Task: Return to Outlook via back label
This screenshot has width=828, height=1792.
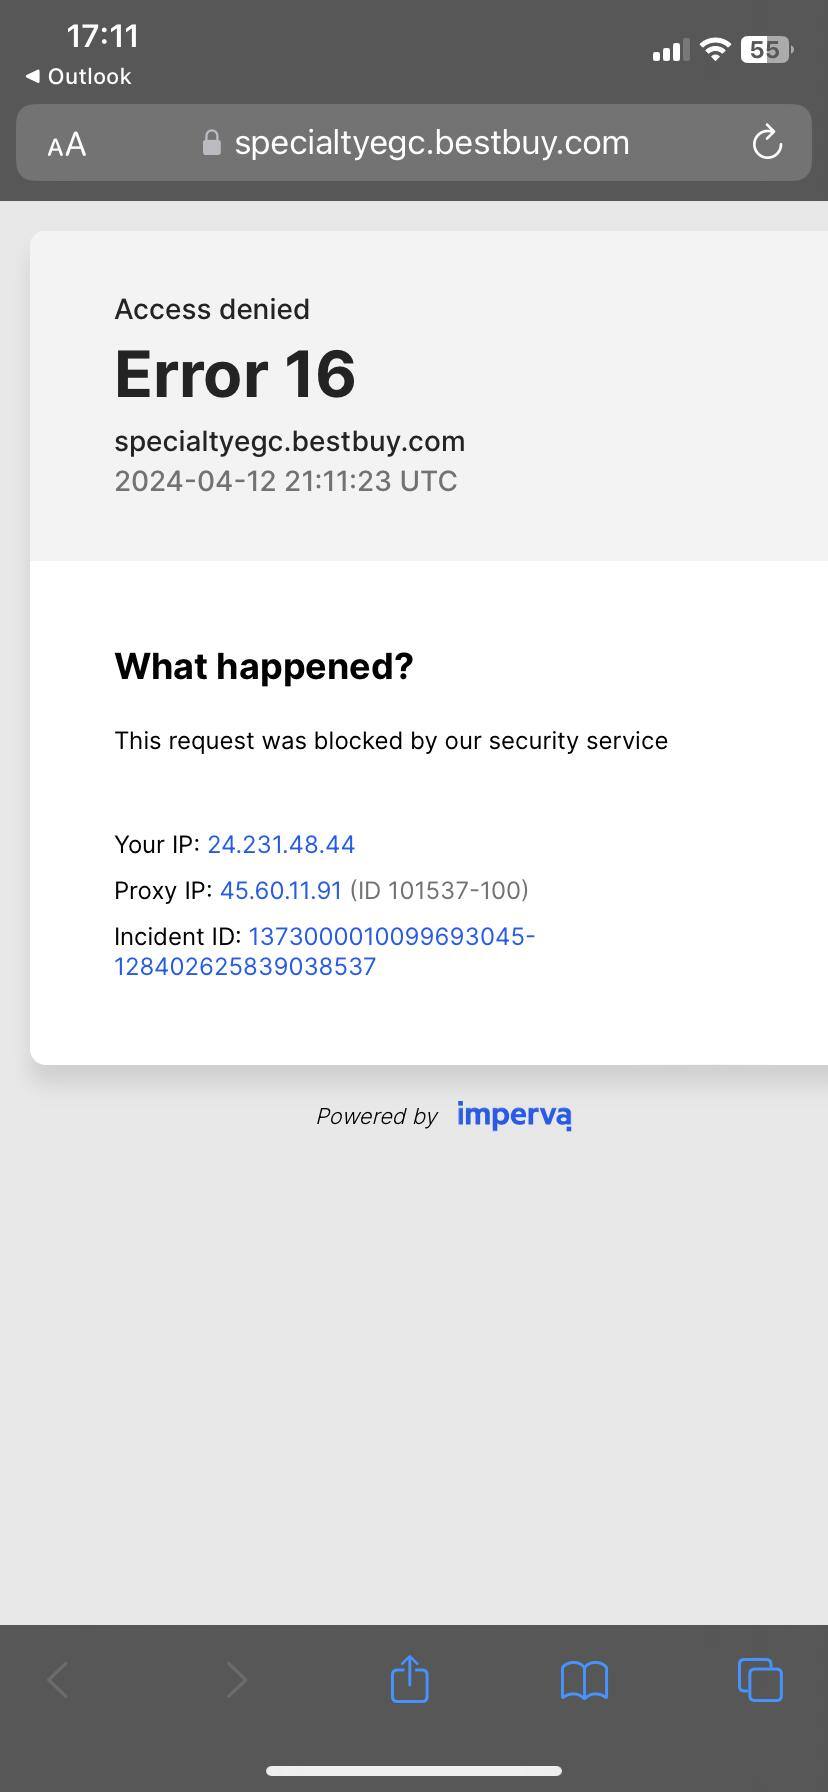Action: 78,77
